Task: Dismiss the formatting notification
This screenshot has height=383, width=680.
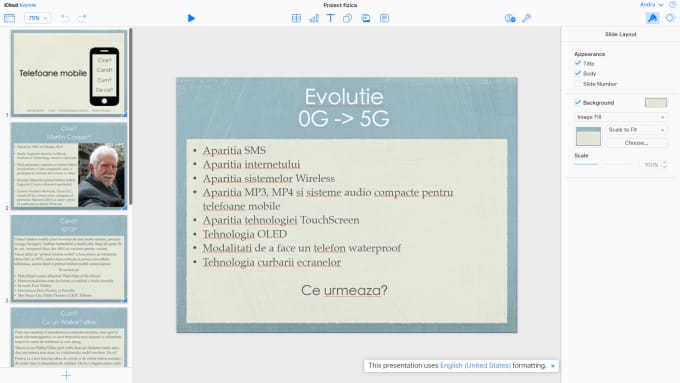Action: (x=552, y=366)
